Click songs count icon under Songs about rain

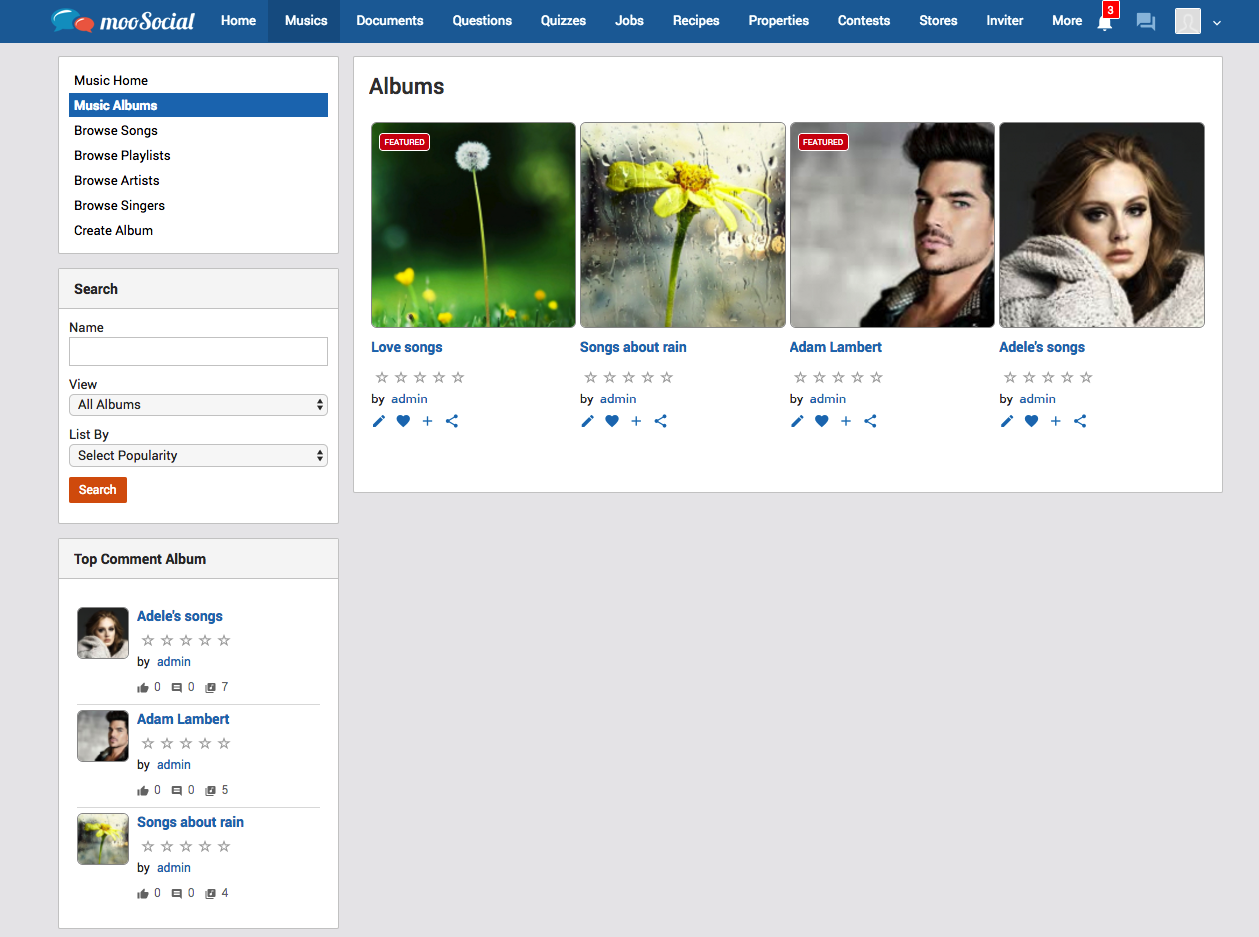[x=210, y=894]
